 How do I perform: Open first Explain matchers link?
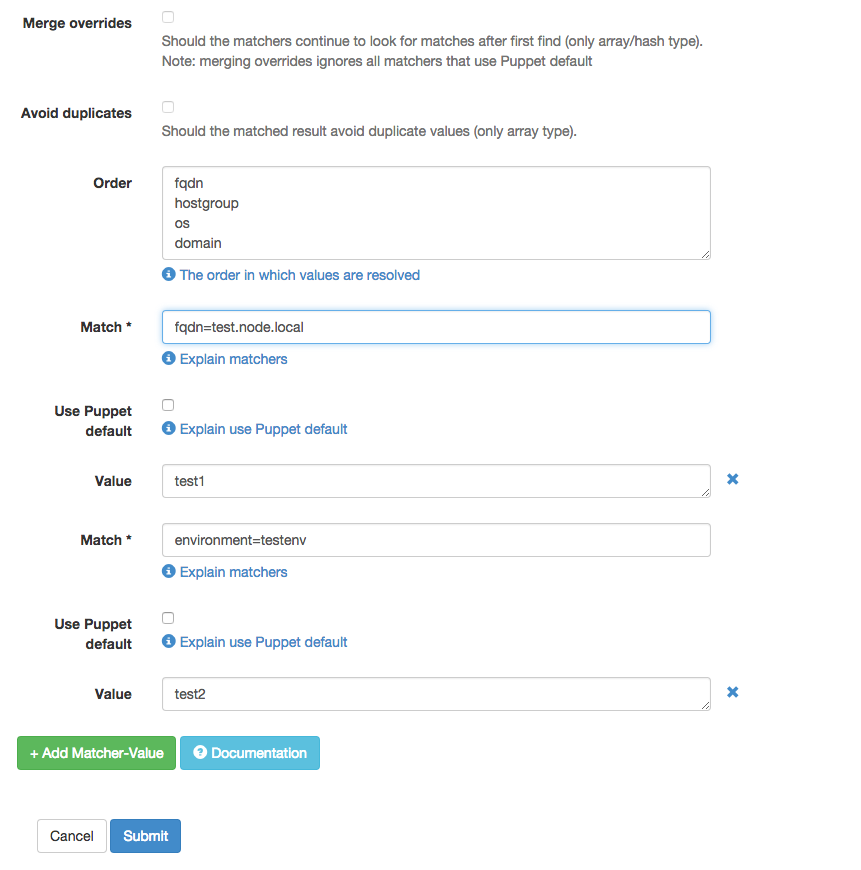coord(234,360)
